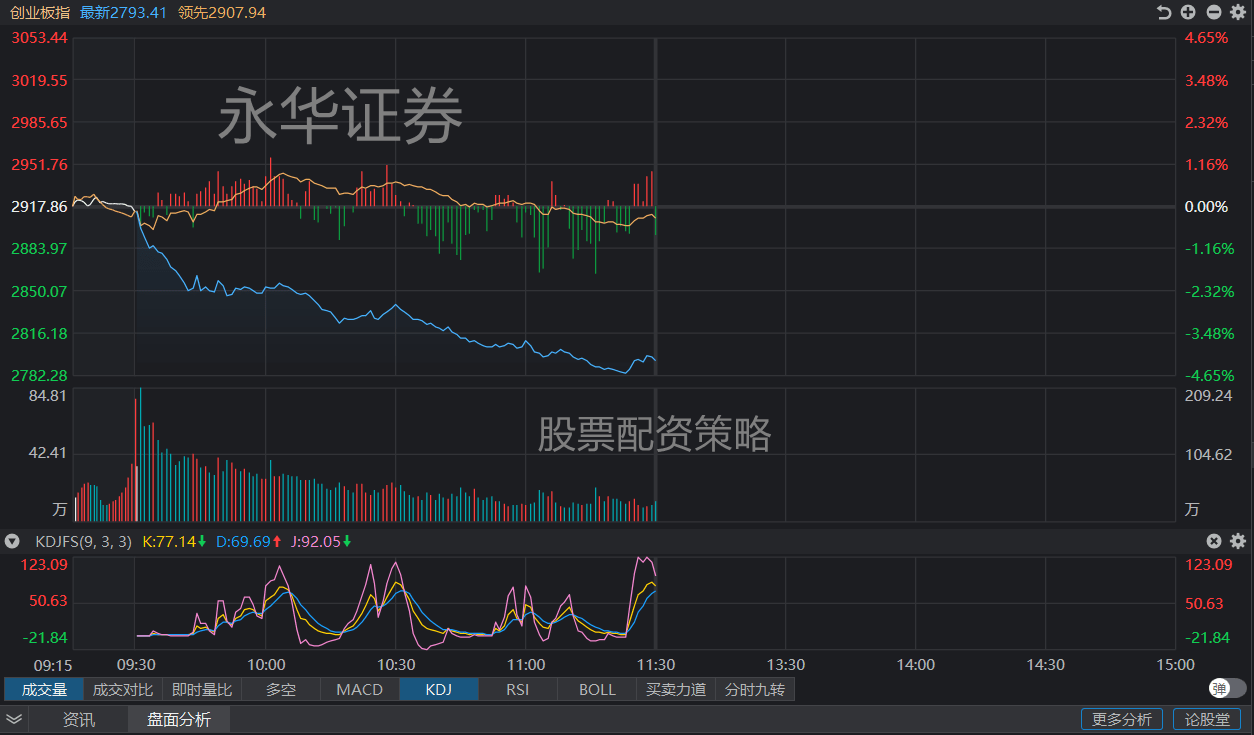Switch to 成交对比 indicator
The image size is (1254, 735).
click(x=123, y=689)
